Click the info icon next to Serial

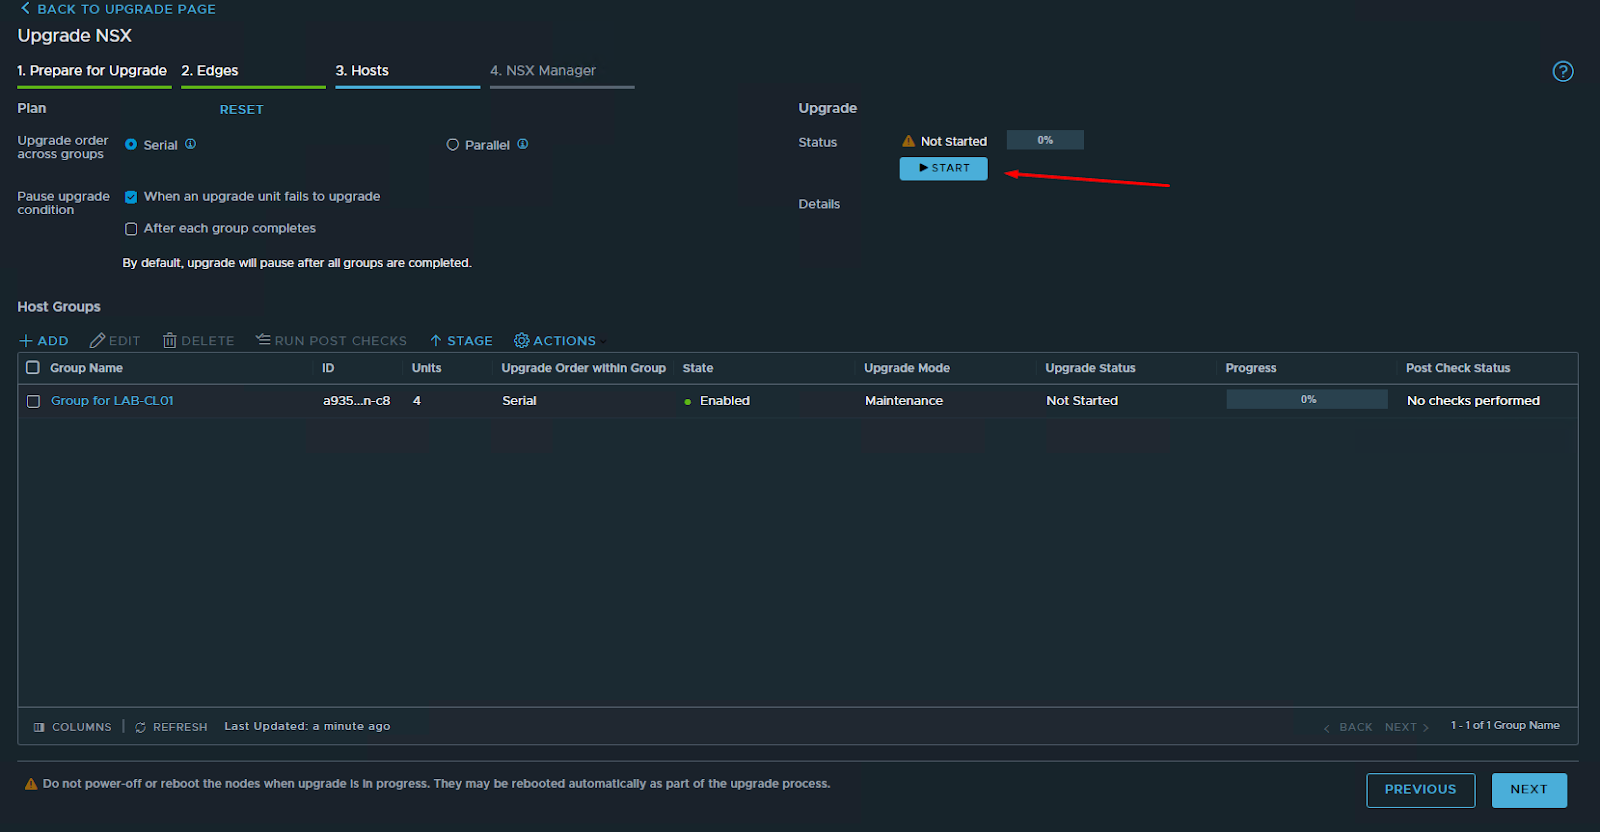coord(190,144)
